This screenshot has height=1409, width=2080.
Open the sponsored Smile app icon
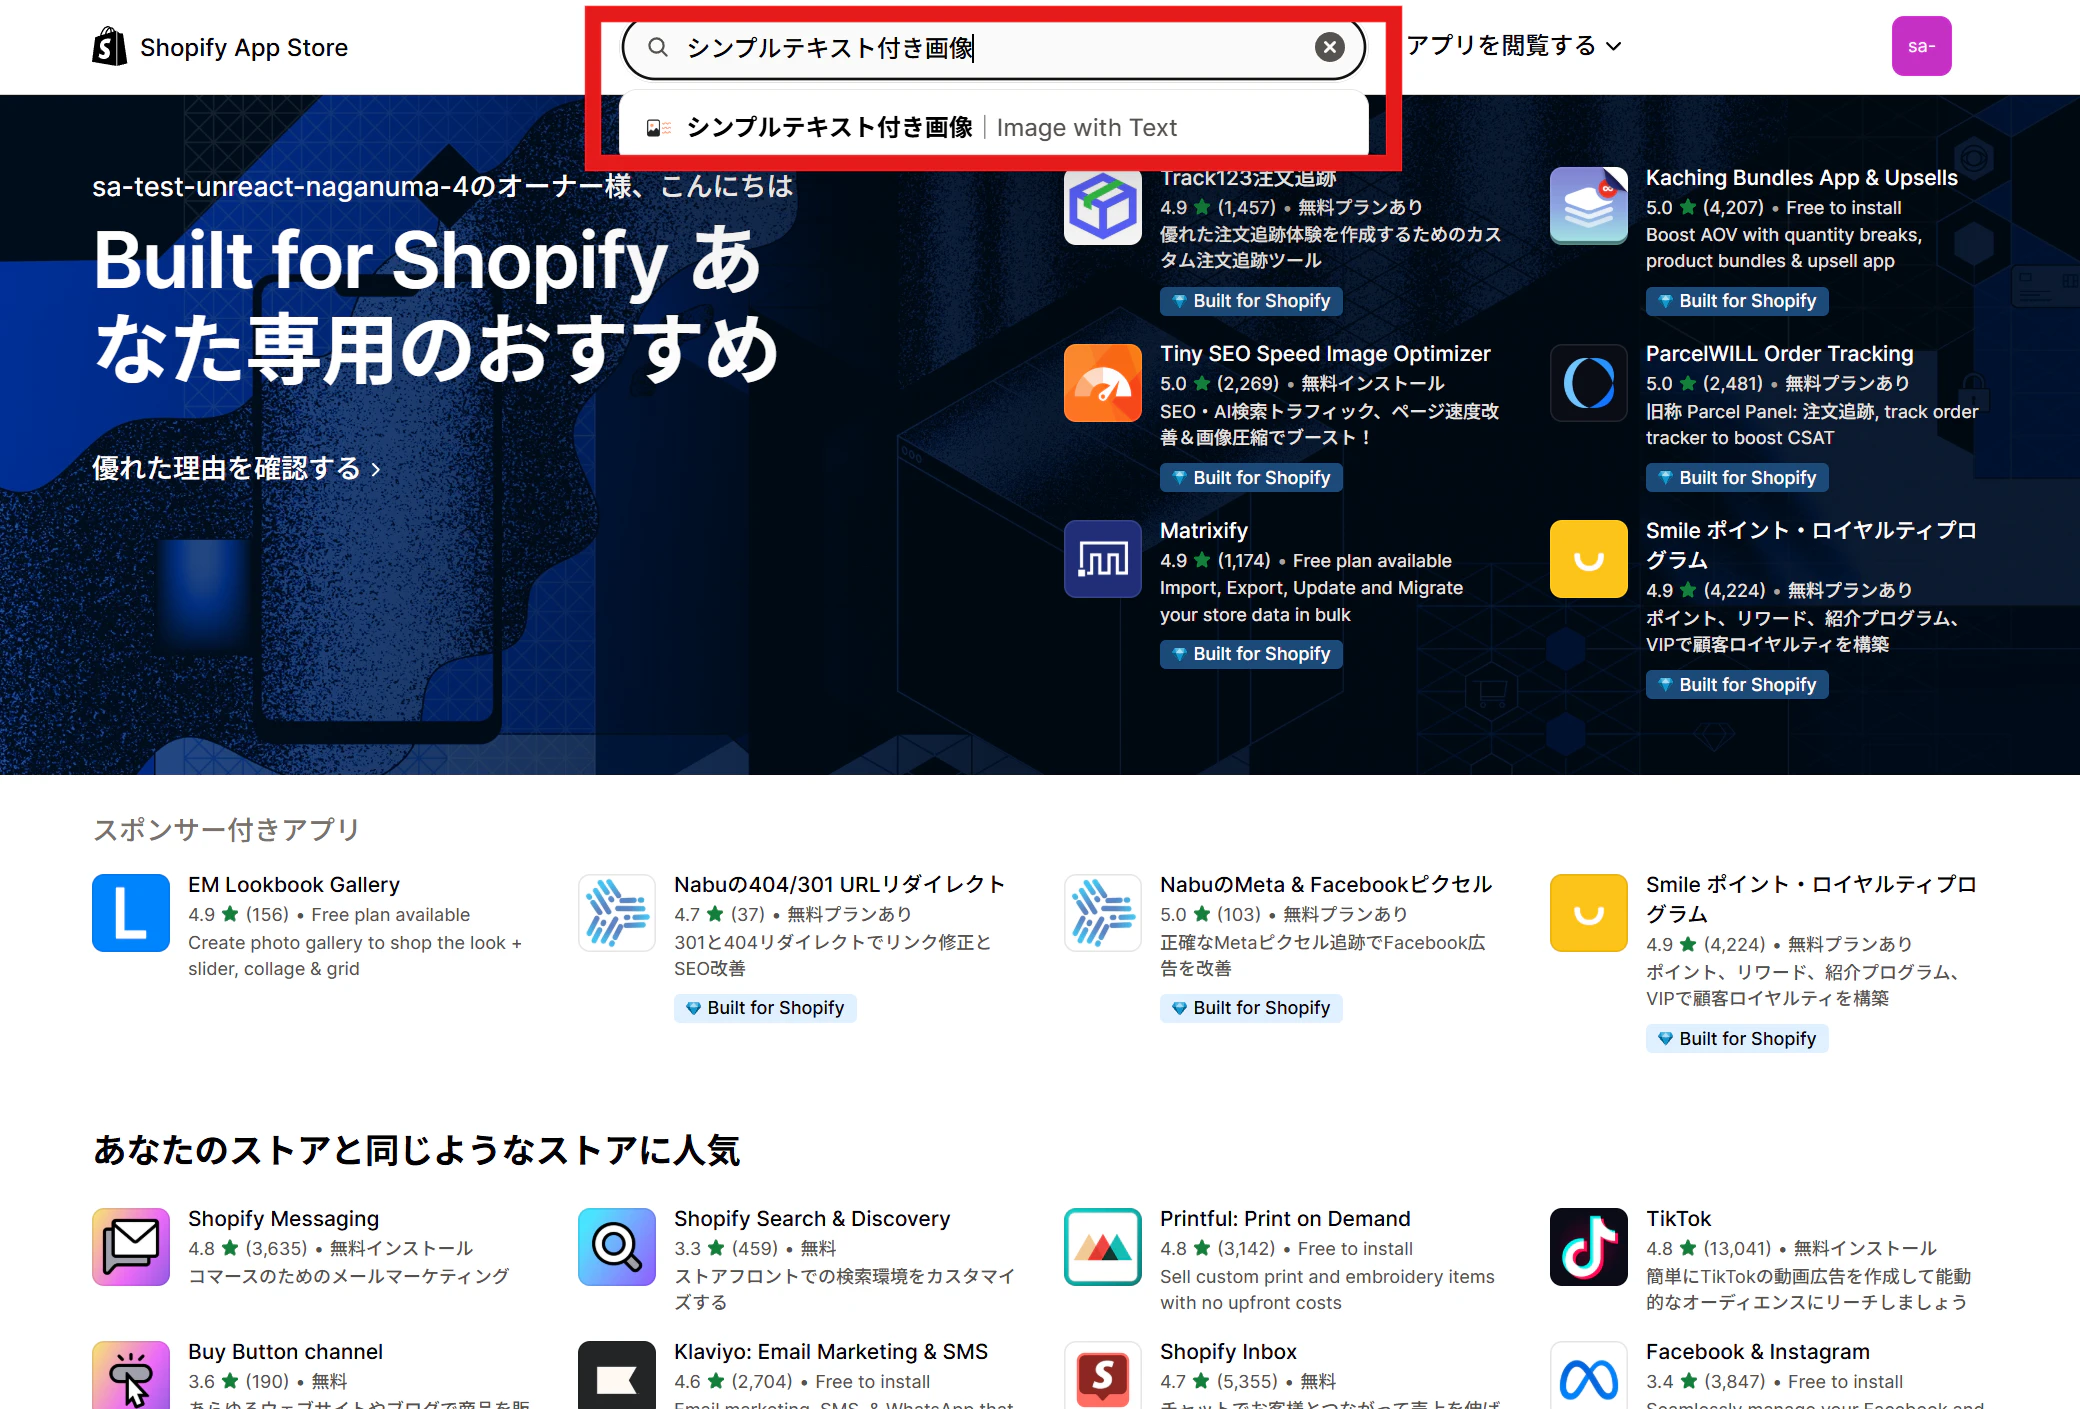click(x=1589, y=913)
